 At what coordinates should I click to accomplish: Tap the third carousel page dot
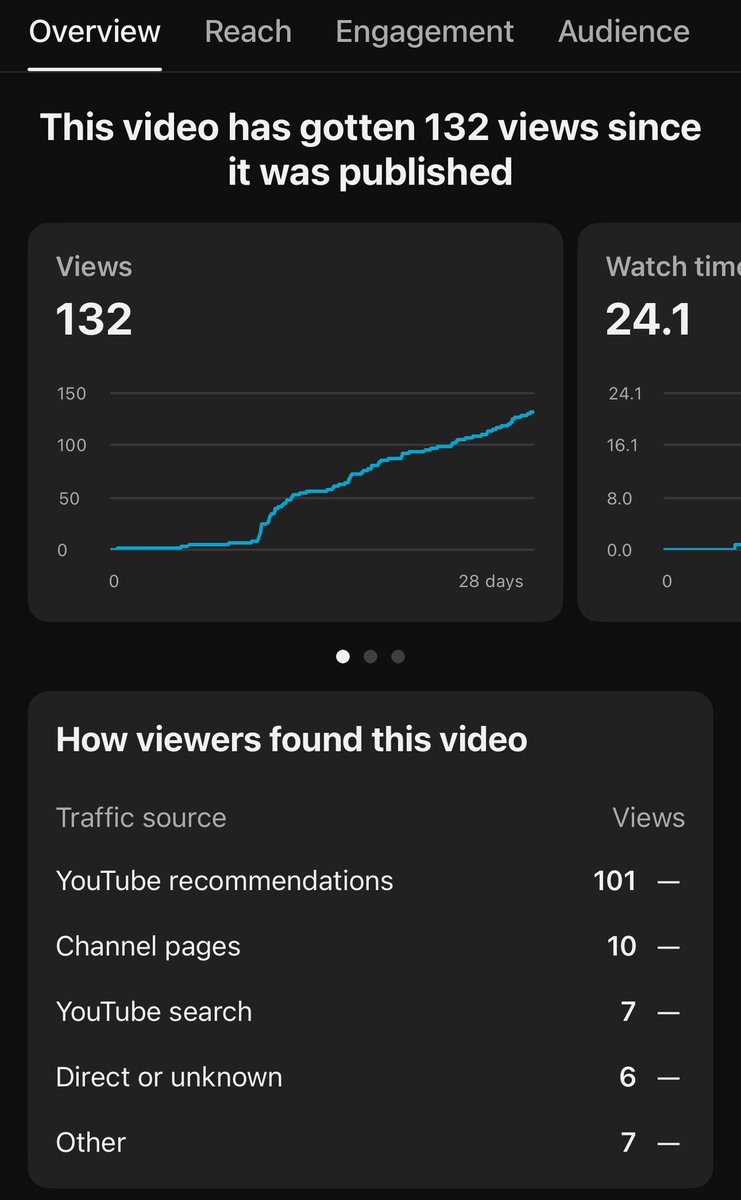398,657
